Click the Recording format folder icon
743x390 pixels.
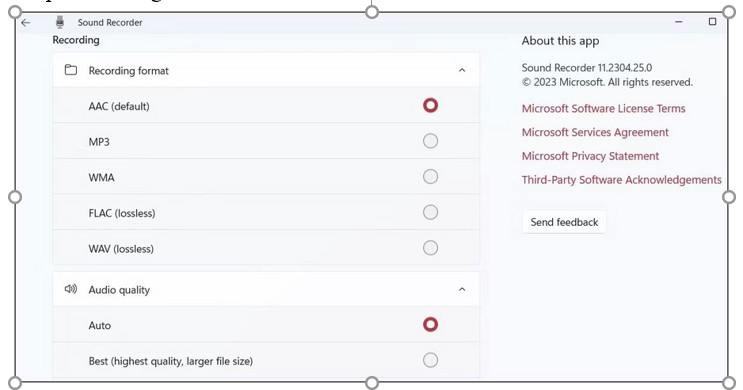pyautogui.click(x=71, y=70)
